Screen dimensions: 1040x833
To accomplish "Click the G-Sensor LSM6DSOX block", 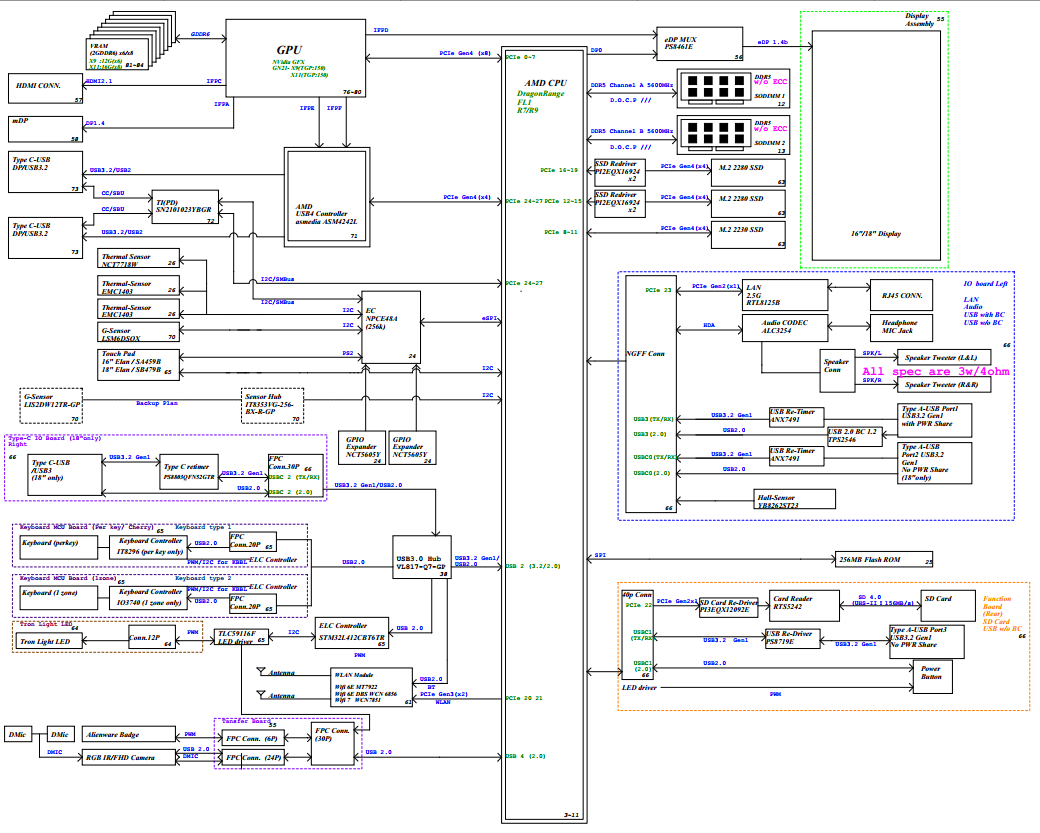I will tap(139, 332).
